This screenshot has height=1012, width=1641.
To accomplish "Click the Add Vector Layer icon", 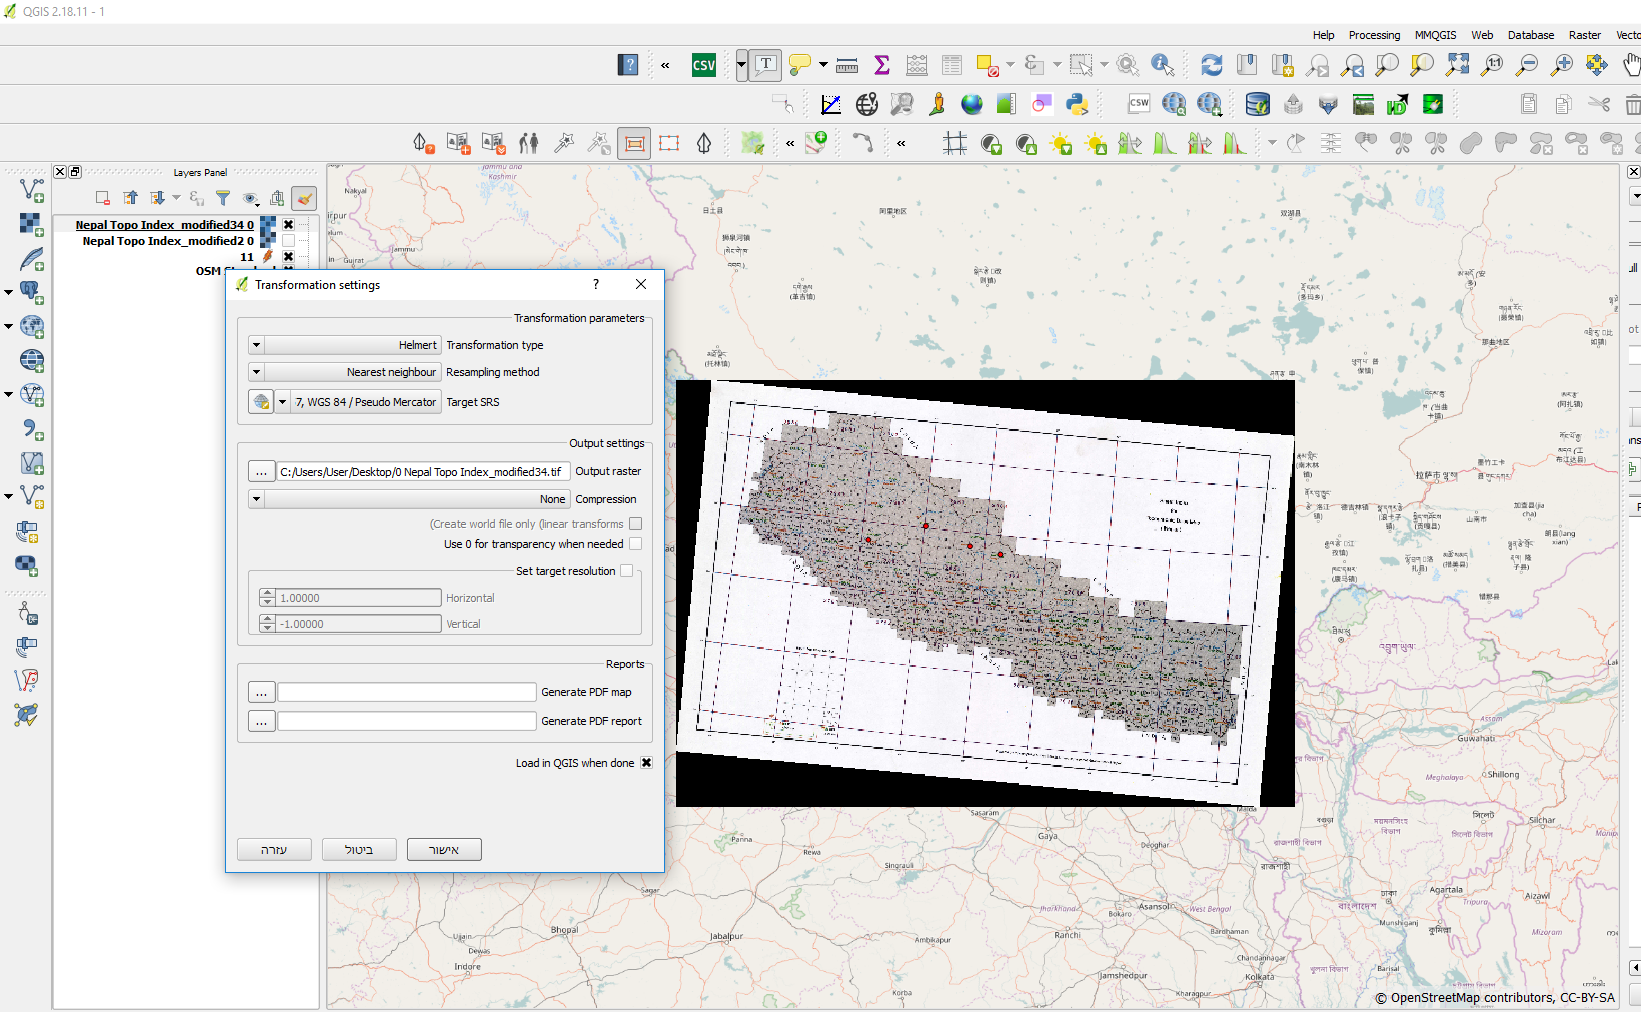I will point(32,190).
